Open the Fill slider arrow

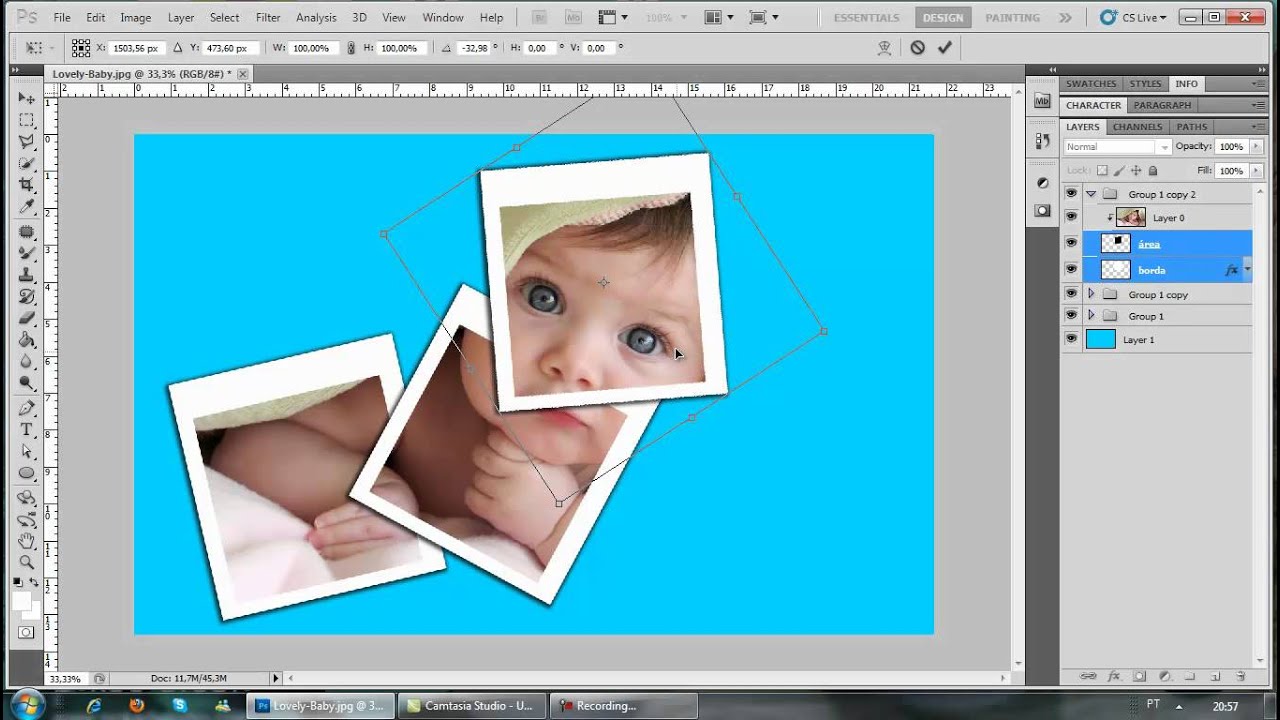[1256, 171]
